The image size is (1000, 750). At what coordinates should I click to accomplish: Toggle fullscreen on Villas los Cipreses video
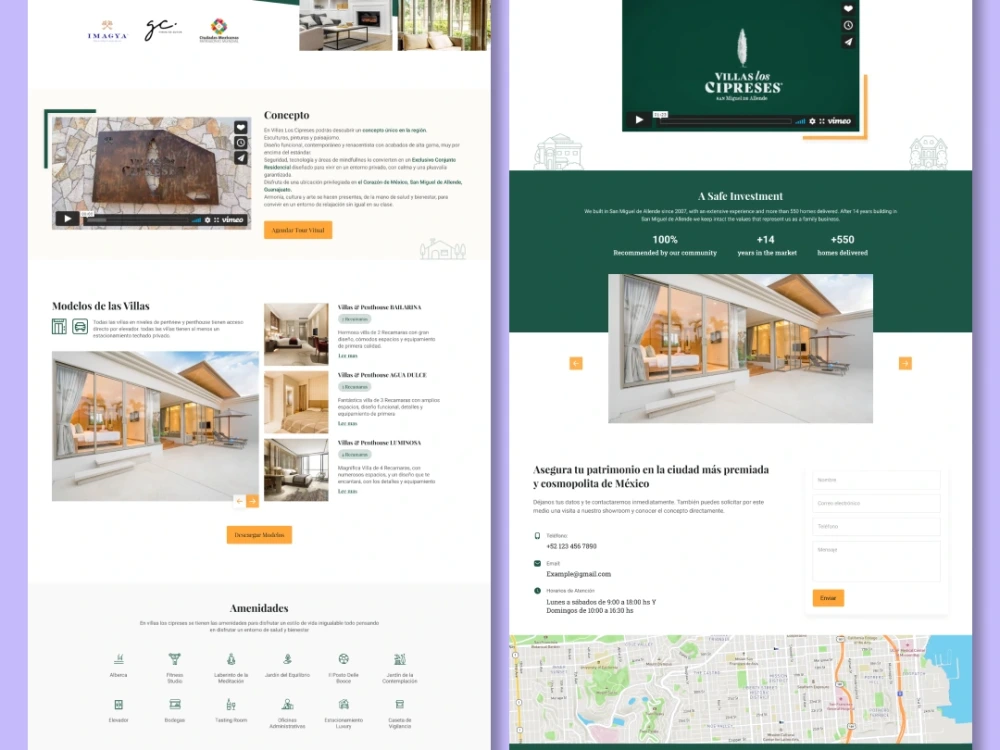pos(822,121)
